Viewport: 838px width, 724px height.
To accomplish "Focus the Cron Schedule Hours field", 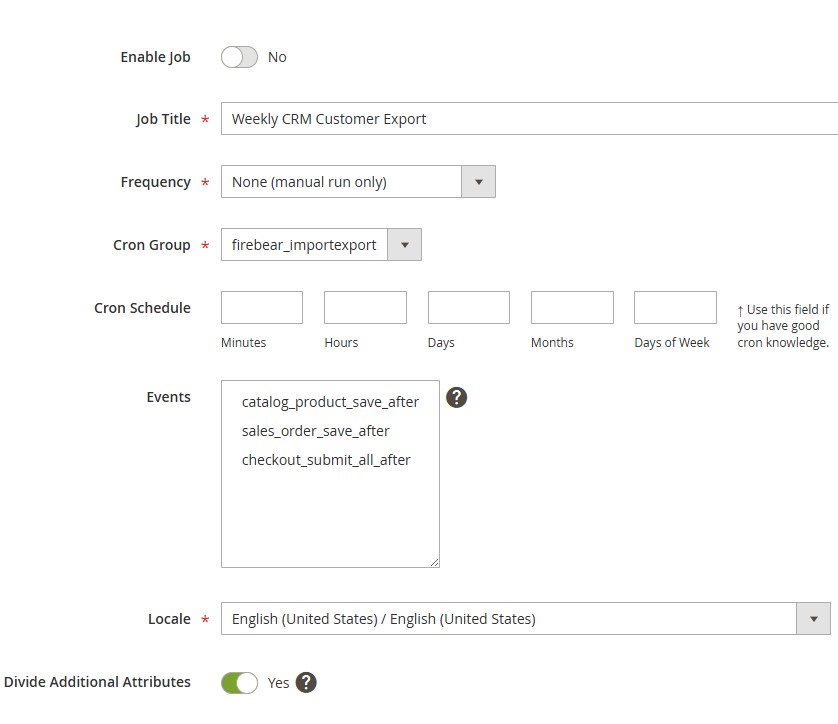I will (x=365, y=308).
